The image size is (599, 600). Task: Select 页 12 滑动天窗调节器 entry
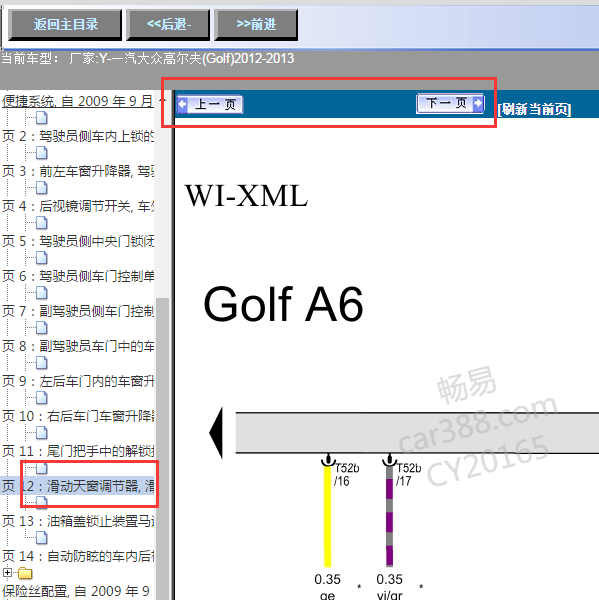pyautogui.click(x=78, y=486)
